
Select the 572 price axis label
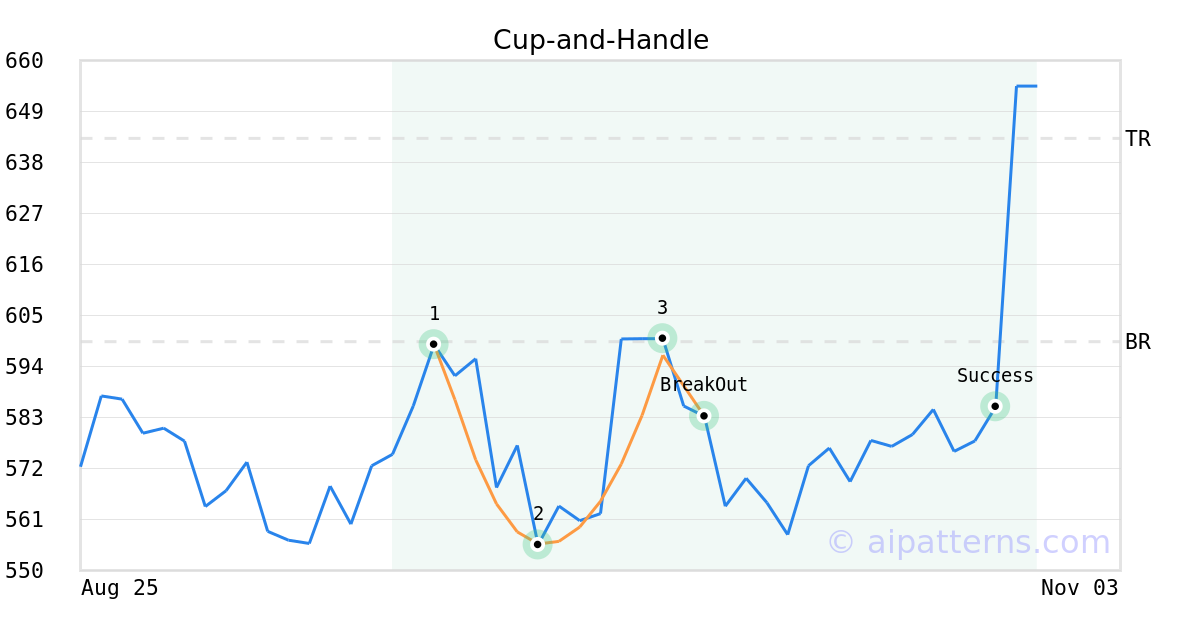tap(25, 469)
